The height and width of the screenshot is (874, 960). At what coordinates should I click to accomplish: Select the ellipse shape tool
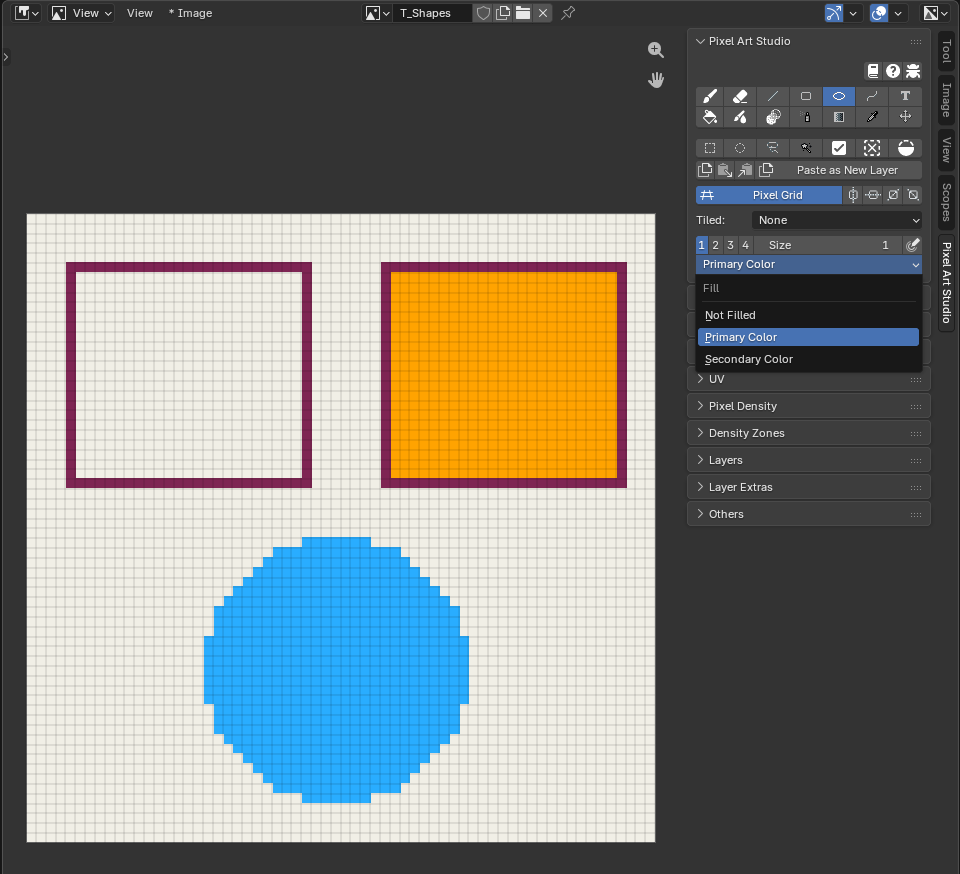839,96
